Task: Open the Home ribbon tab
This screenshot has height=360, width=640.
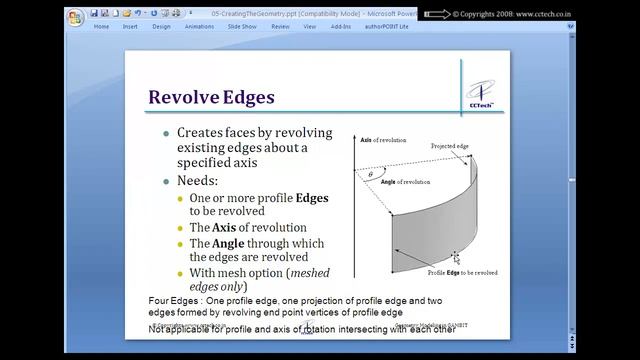Action: [101, 27]
